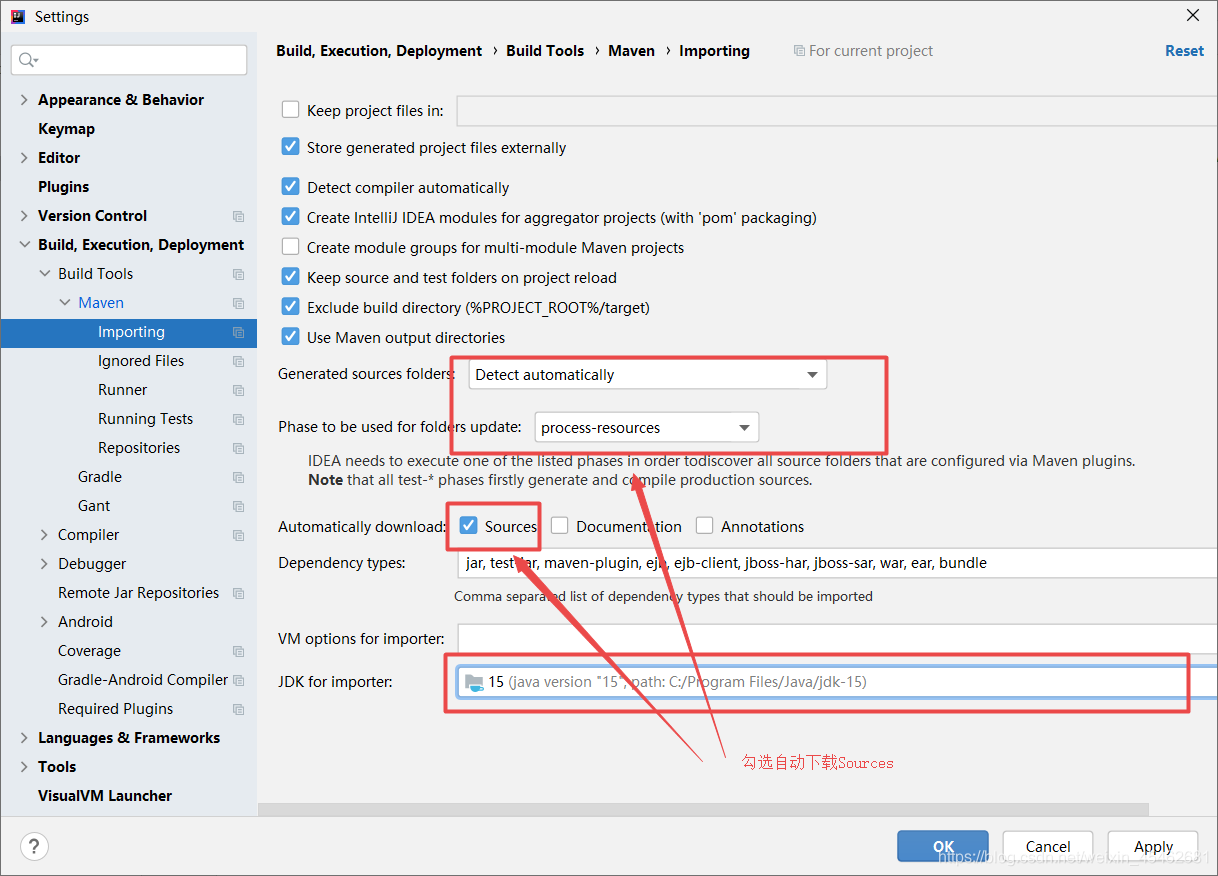1218x876 pixels.
Task: Toggle Exclude build directory checkbox
Action: (290, 307)
